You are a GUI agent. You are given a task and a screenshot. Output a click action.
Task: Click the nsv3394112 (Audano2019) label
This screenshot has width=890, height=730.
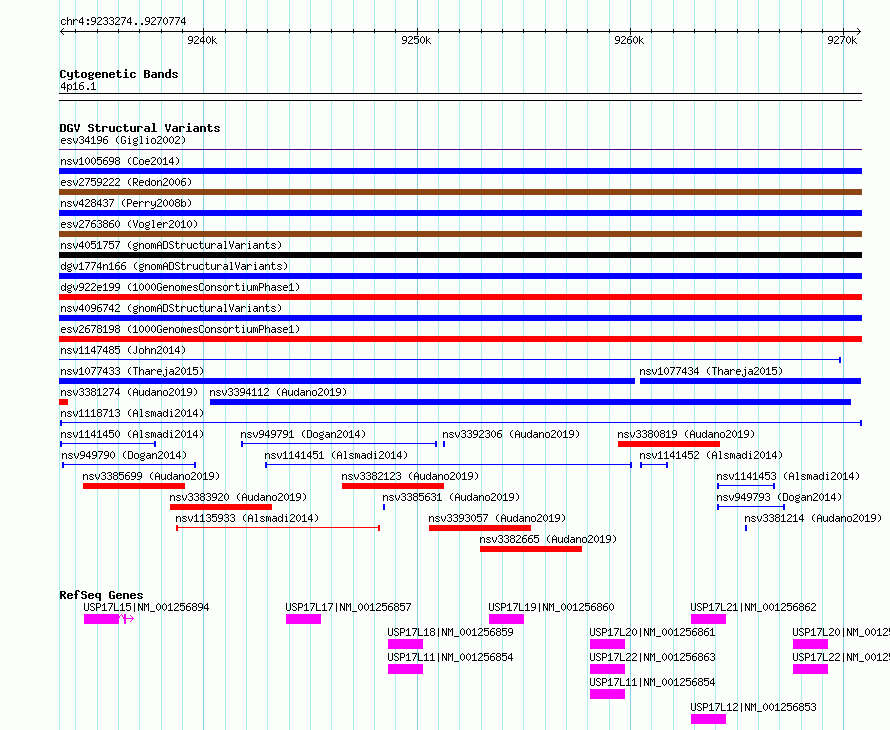tap(278, 392)
